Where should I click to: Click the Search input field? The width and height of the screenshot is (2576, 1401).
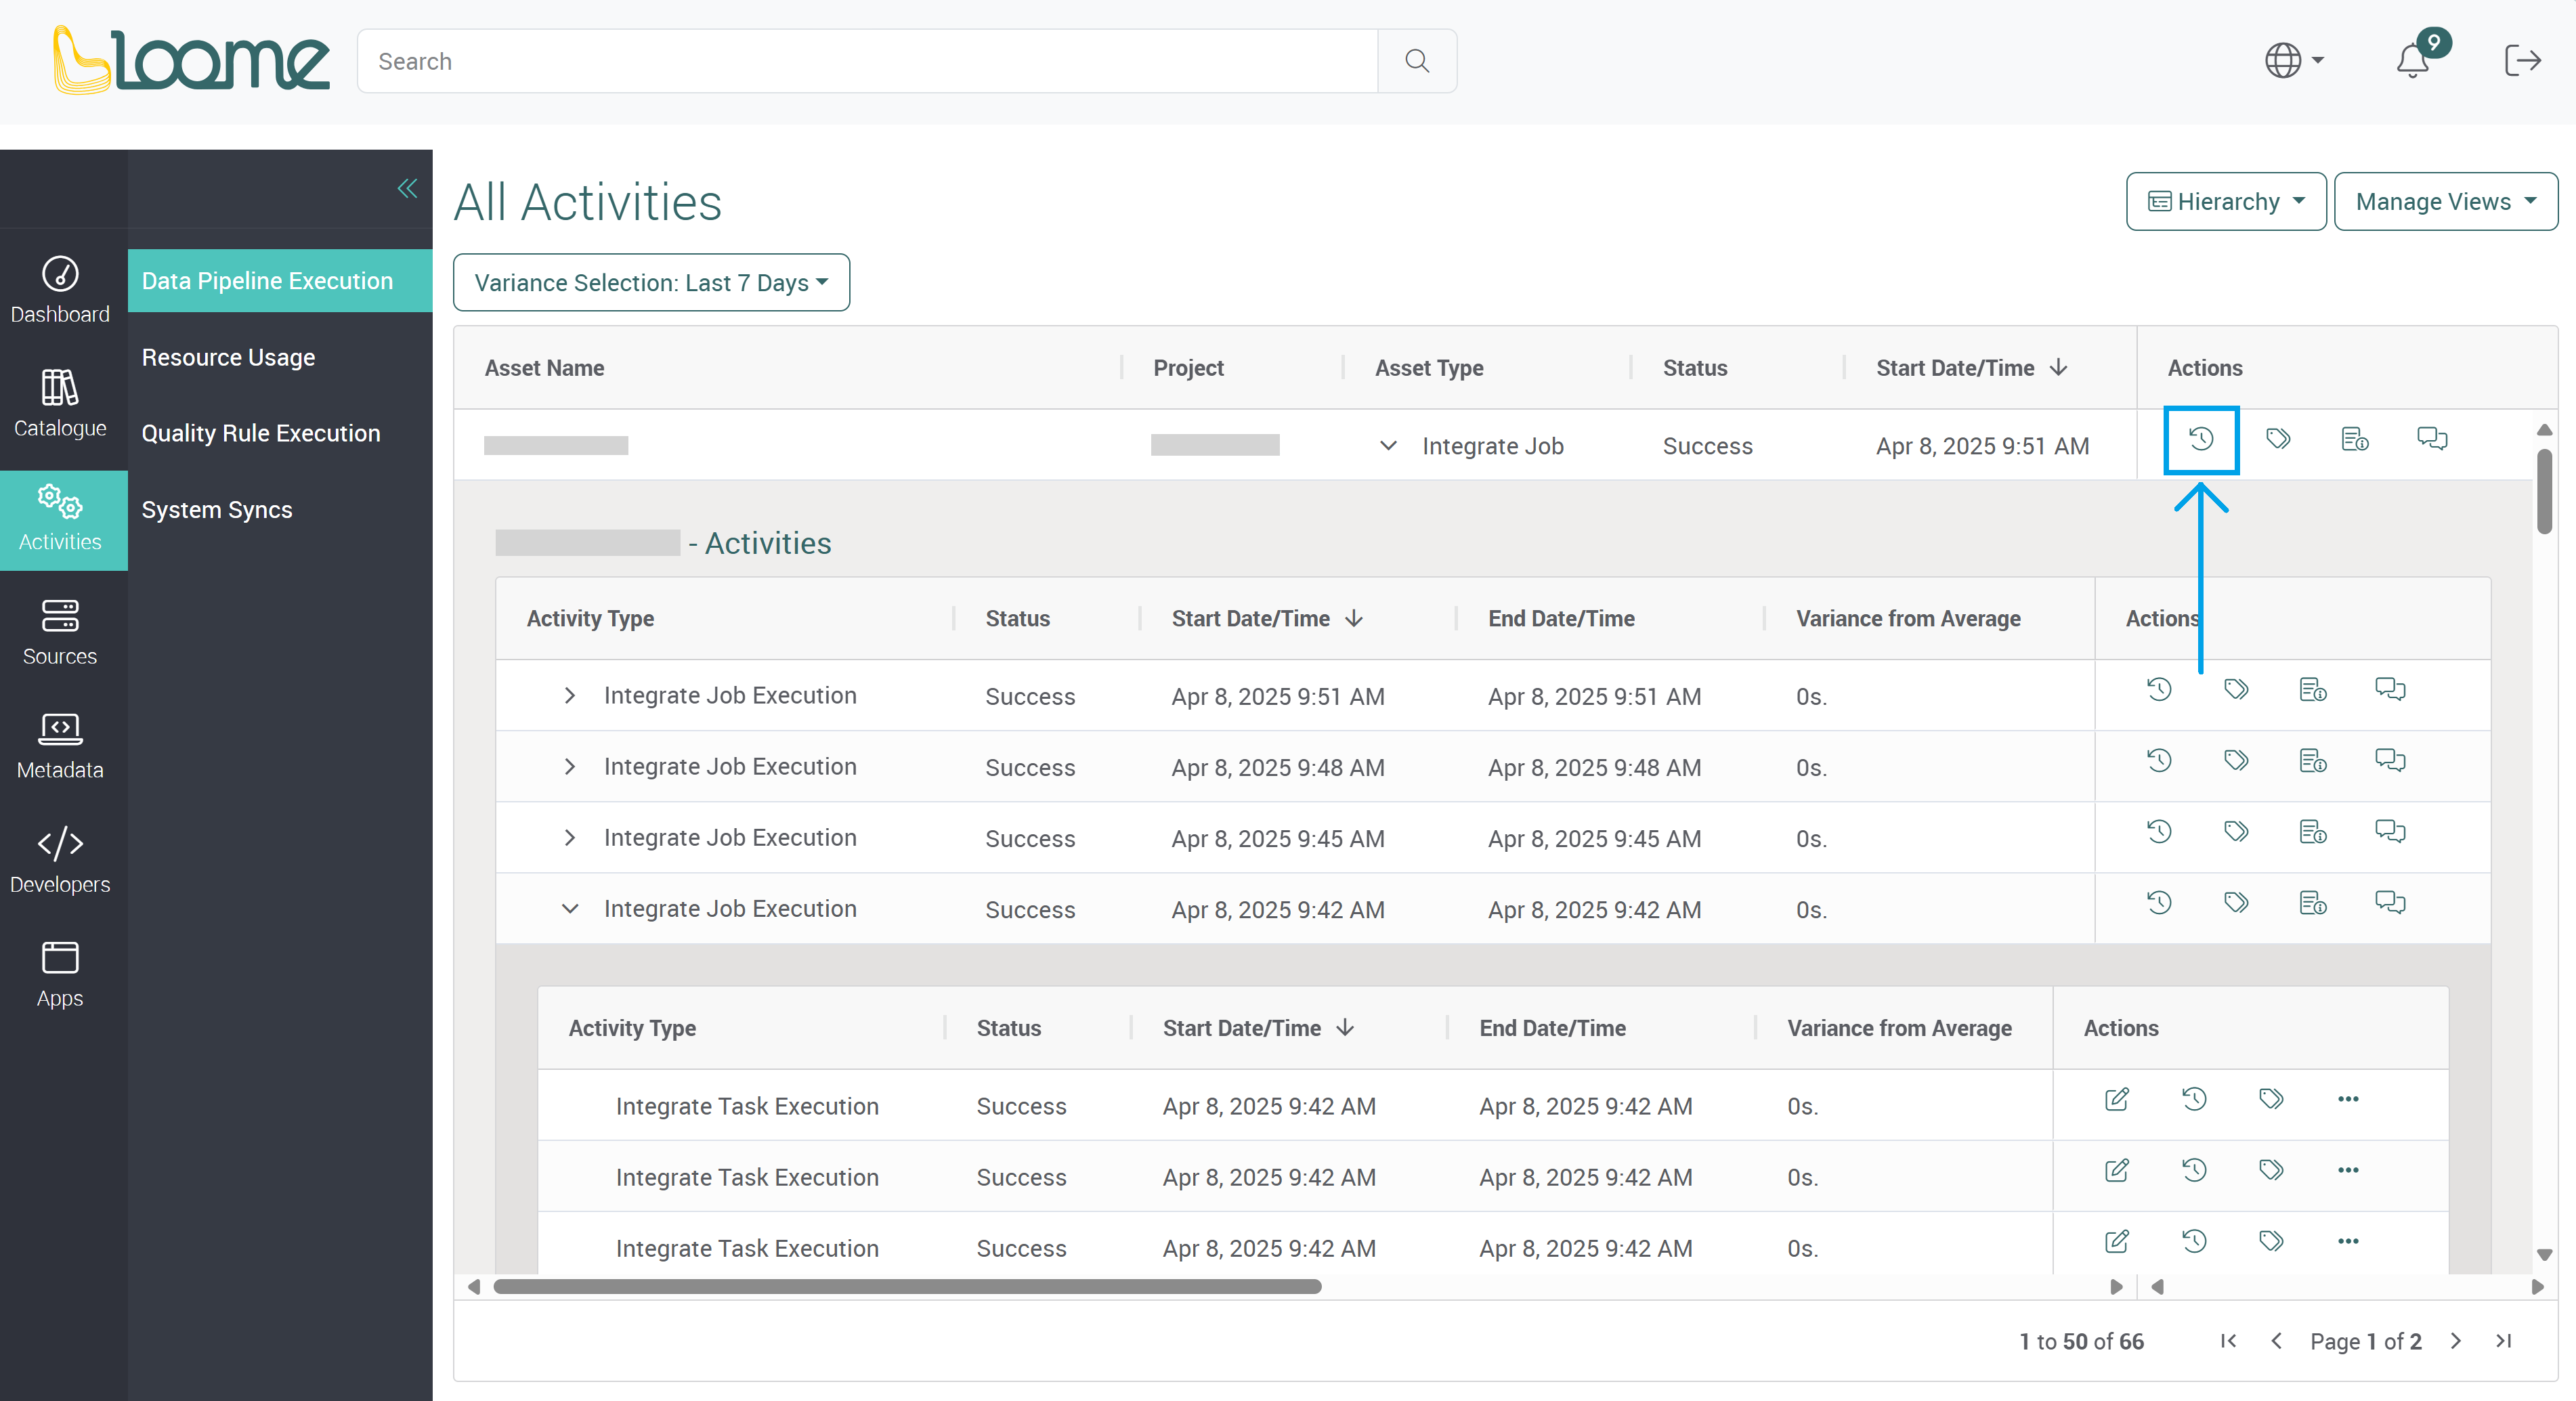(867, 61)
